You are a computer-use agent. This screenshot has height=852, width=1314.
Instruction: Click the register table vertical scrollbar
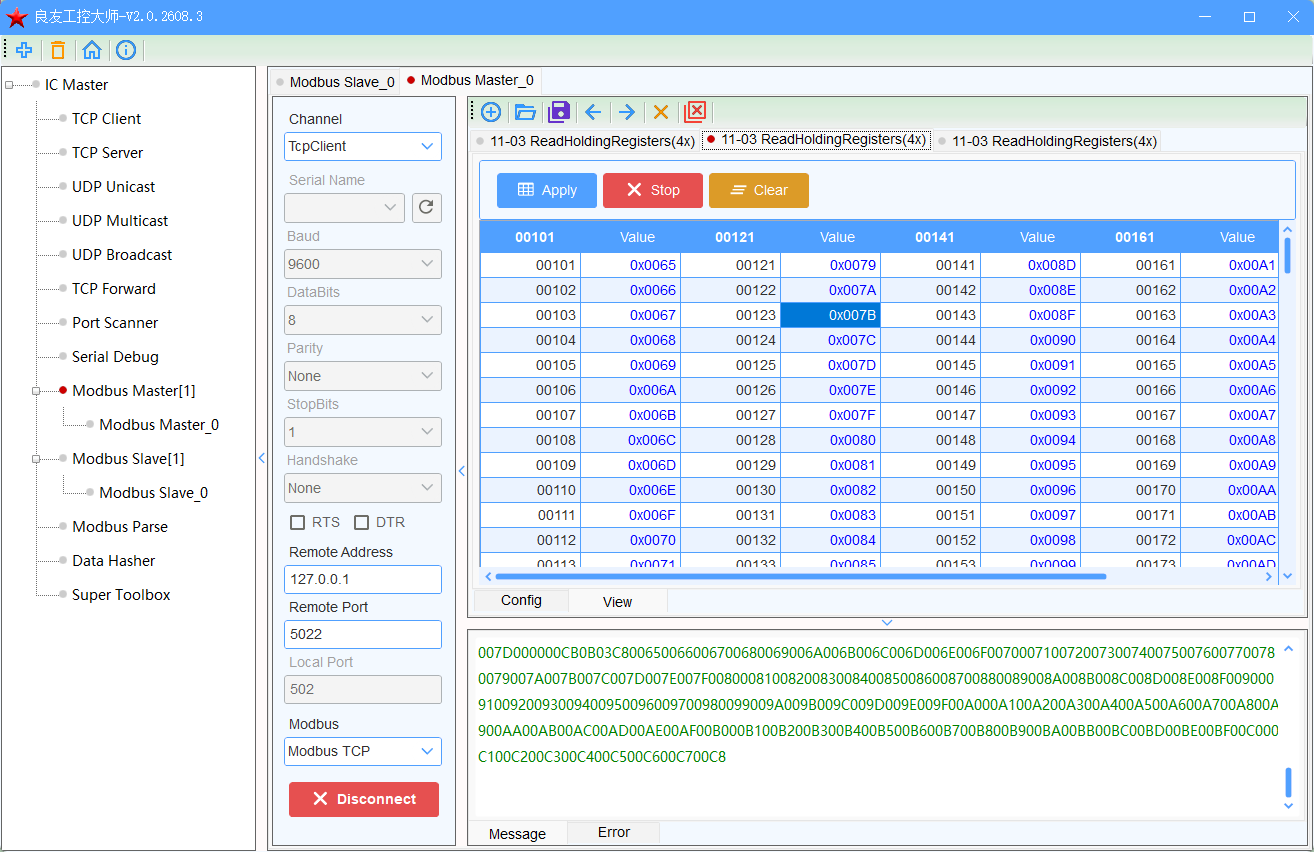coord(1288,256)
